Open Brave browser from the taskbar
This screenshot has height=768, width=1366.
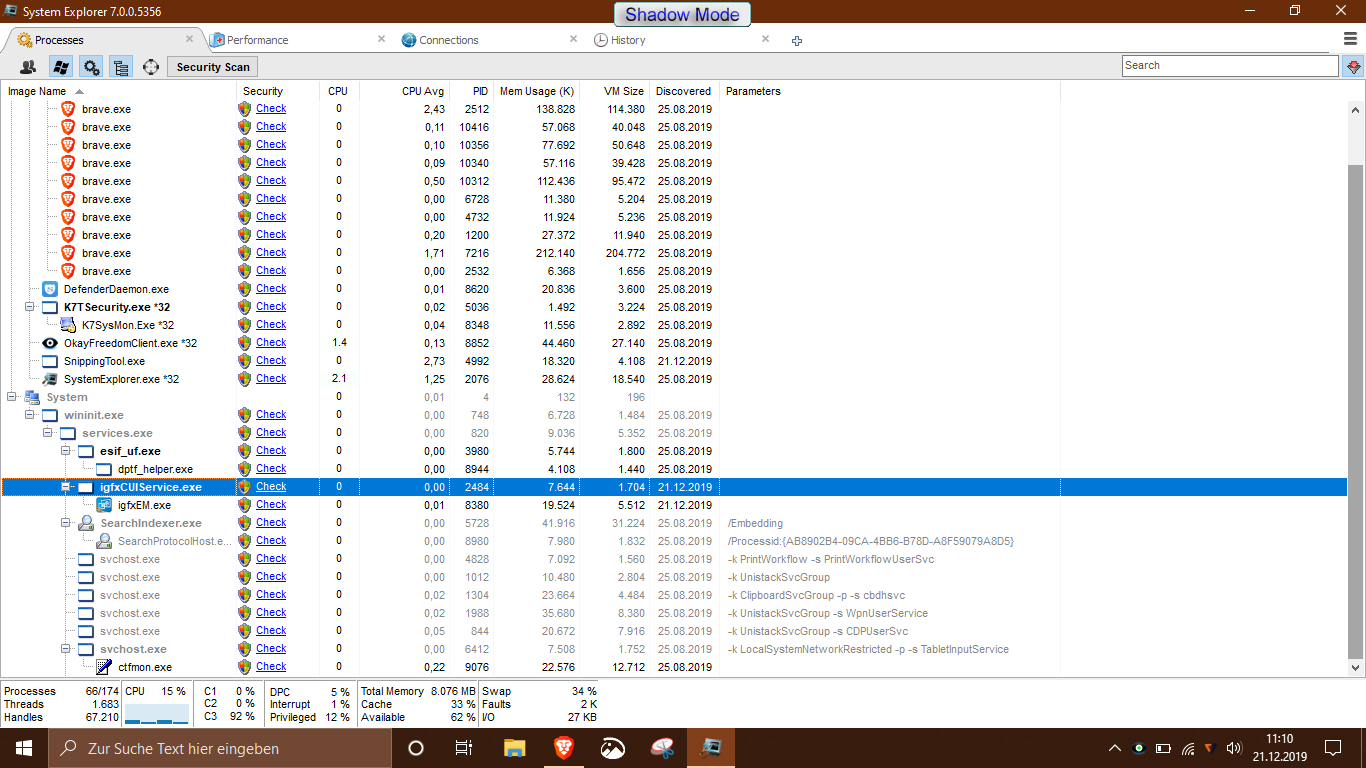pyautogui.click(x=564, y=748)
